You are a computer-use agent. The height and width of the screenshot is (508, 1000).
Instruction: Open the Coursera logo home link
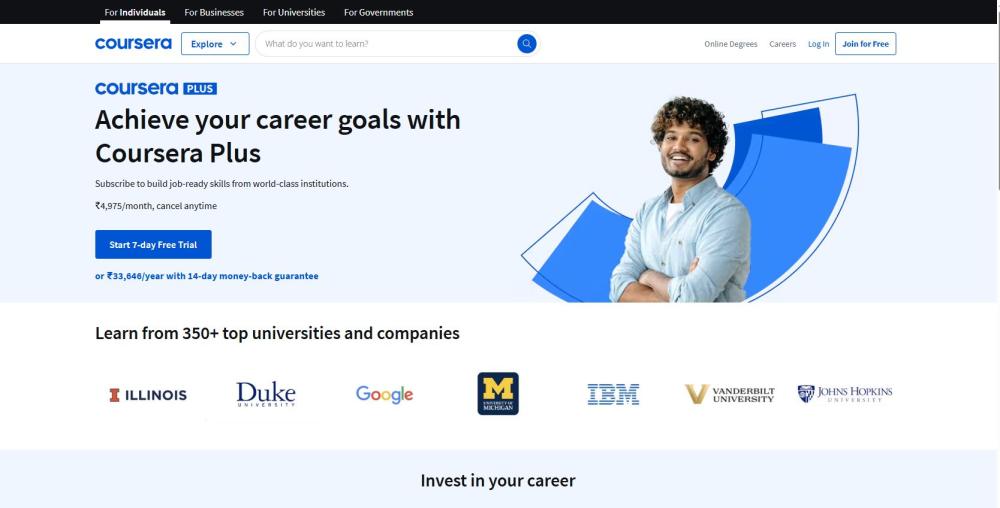133,43
